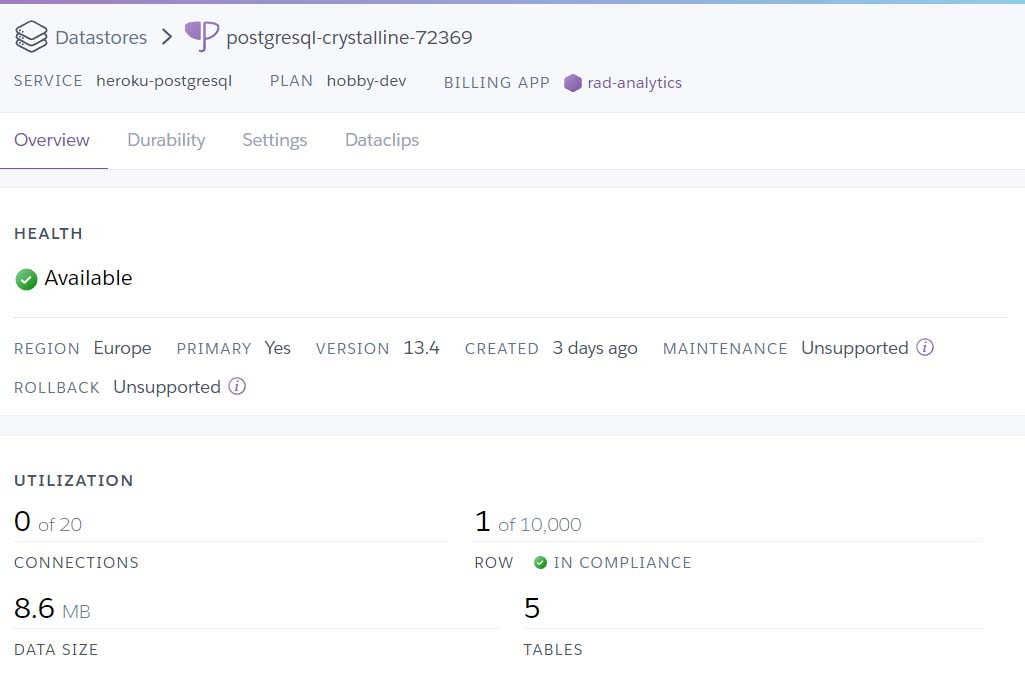This screenshot has height=676, width=1025.
Task: Open the rad-analytics billing app link
Action: coord(634,83)
